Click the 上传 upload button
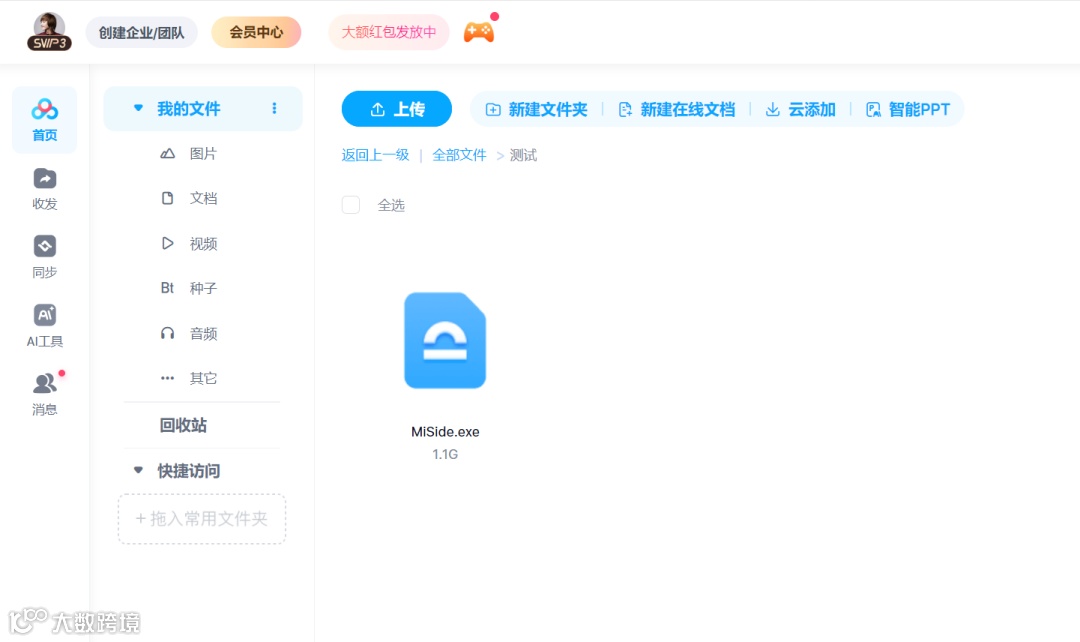The image size is (1080, 642). (397, 109)
